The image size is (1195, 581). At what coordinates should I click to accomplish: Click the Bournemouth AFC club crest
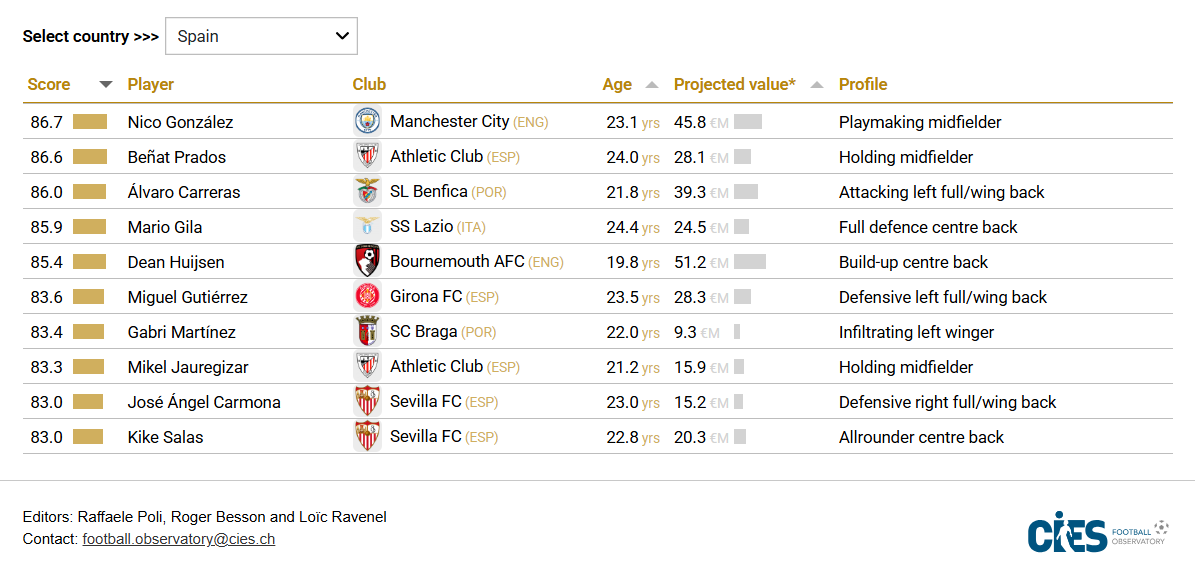point(368,262)
